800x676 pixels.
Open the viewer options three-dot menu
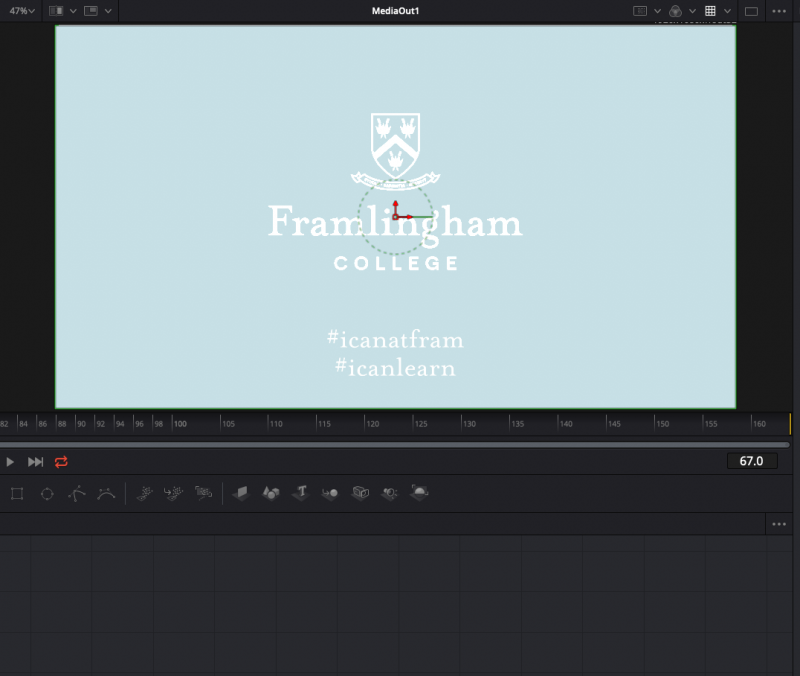tap(780, 11)
